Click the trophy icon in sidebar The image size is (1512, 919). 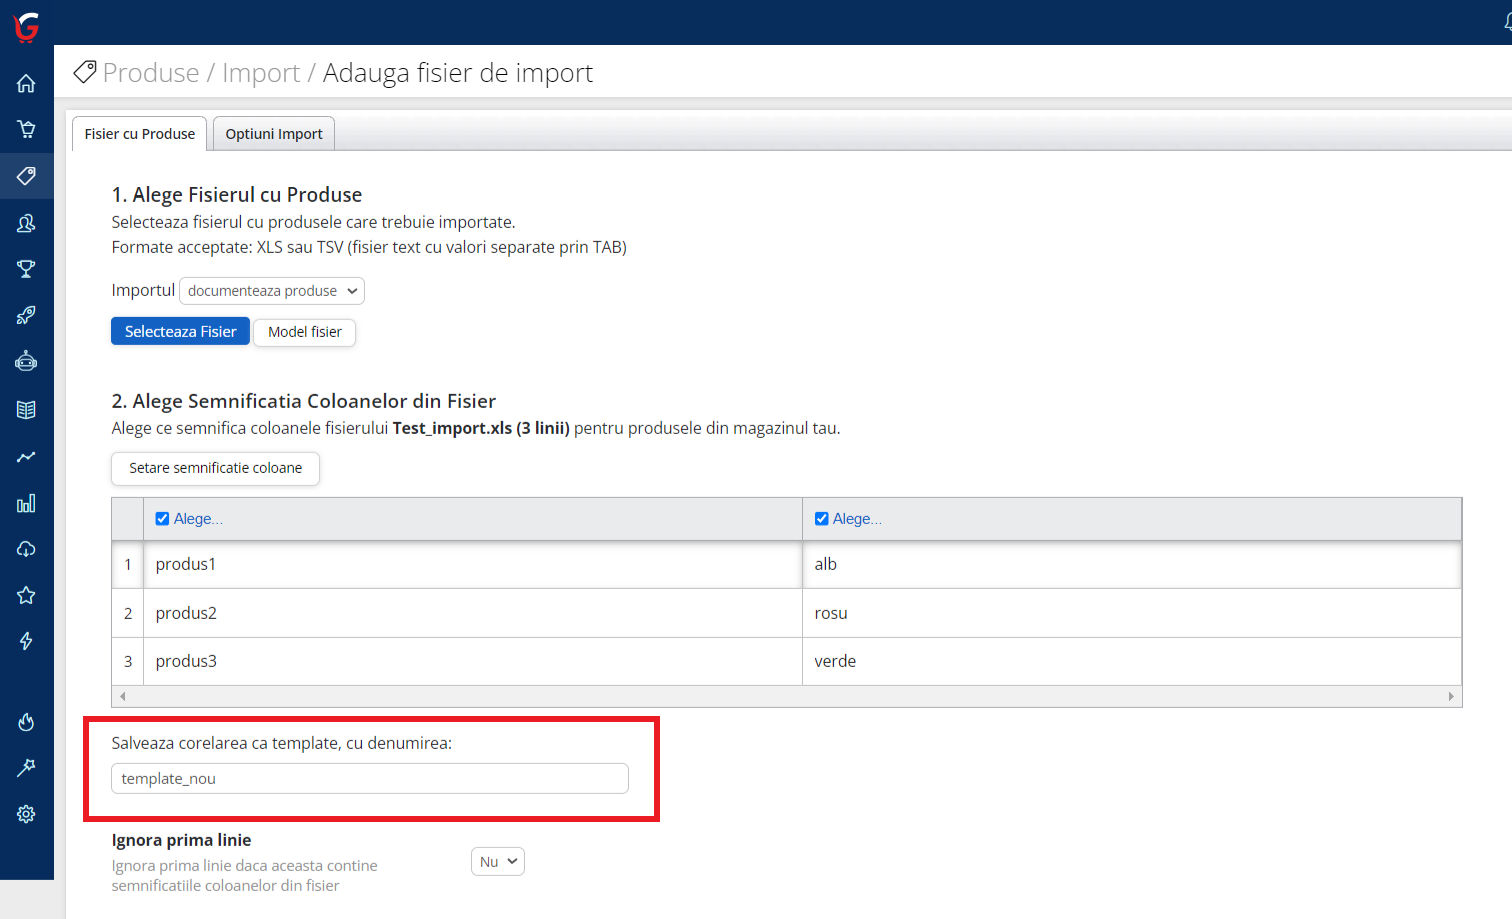click(x=26, y=269)
